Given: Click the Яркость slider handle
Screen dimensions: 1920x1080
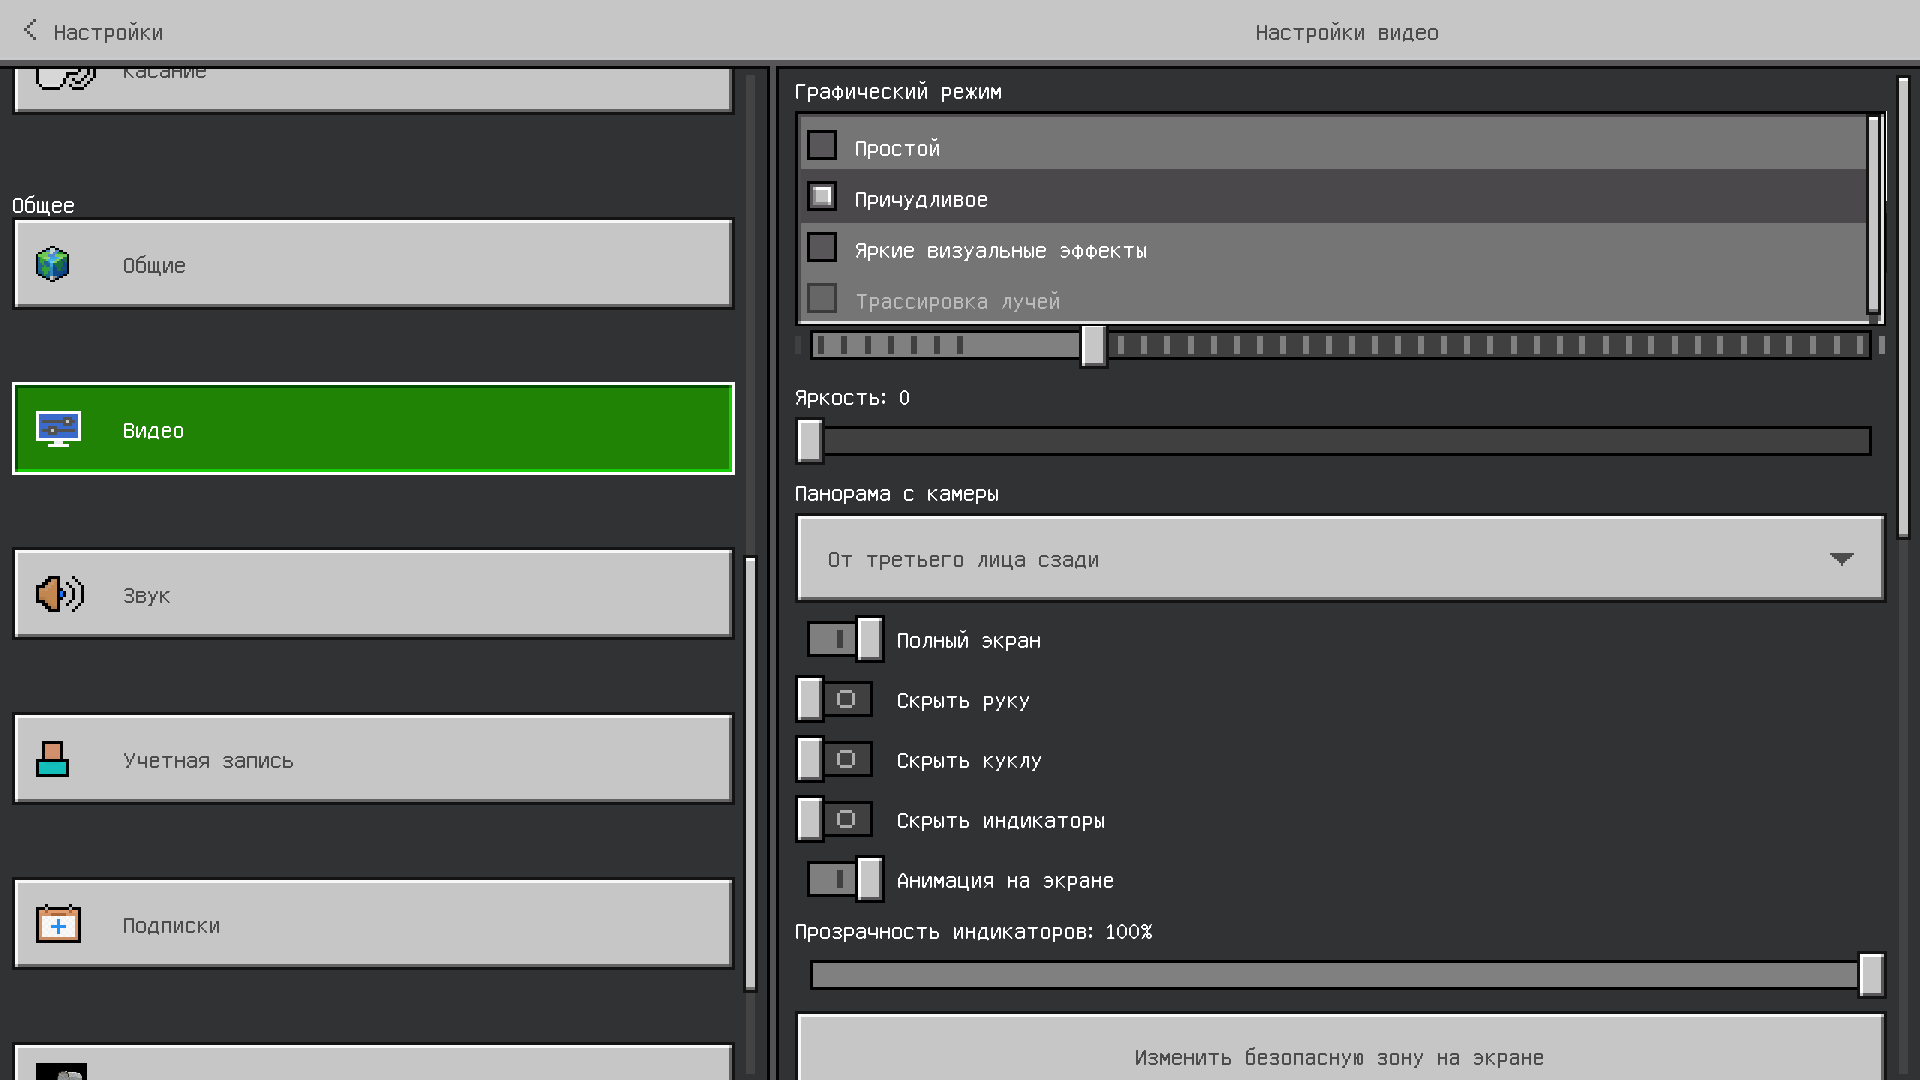Looking at the screenshot, I should [x=810, y=441].
